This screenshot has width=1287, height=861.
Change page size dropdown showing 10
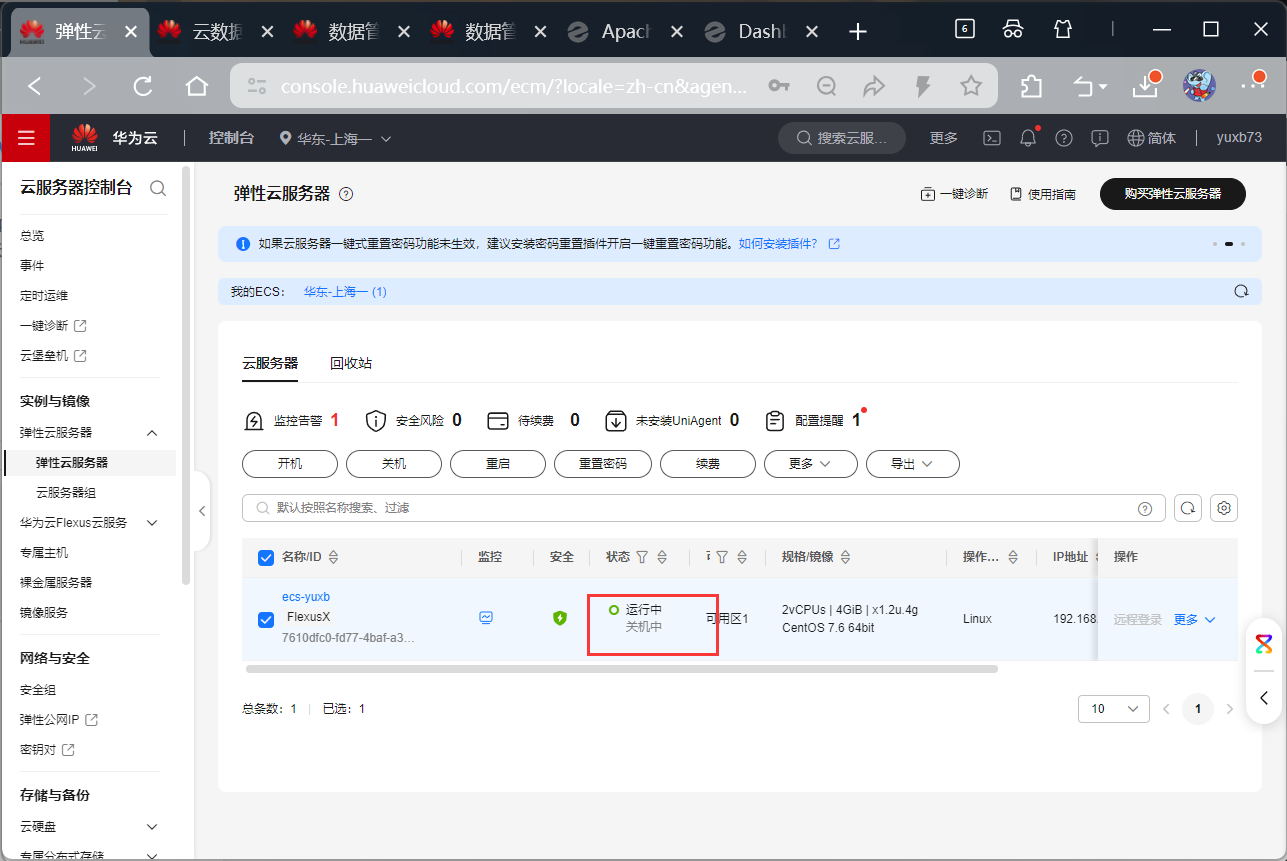pyautogui.click(x=1114, y=709)
